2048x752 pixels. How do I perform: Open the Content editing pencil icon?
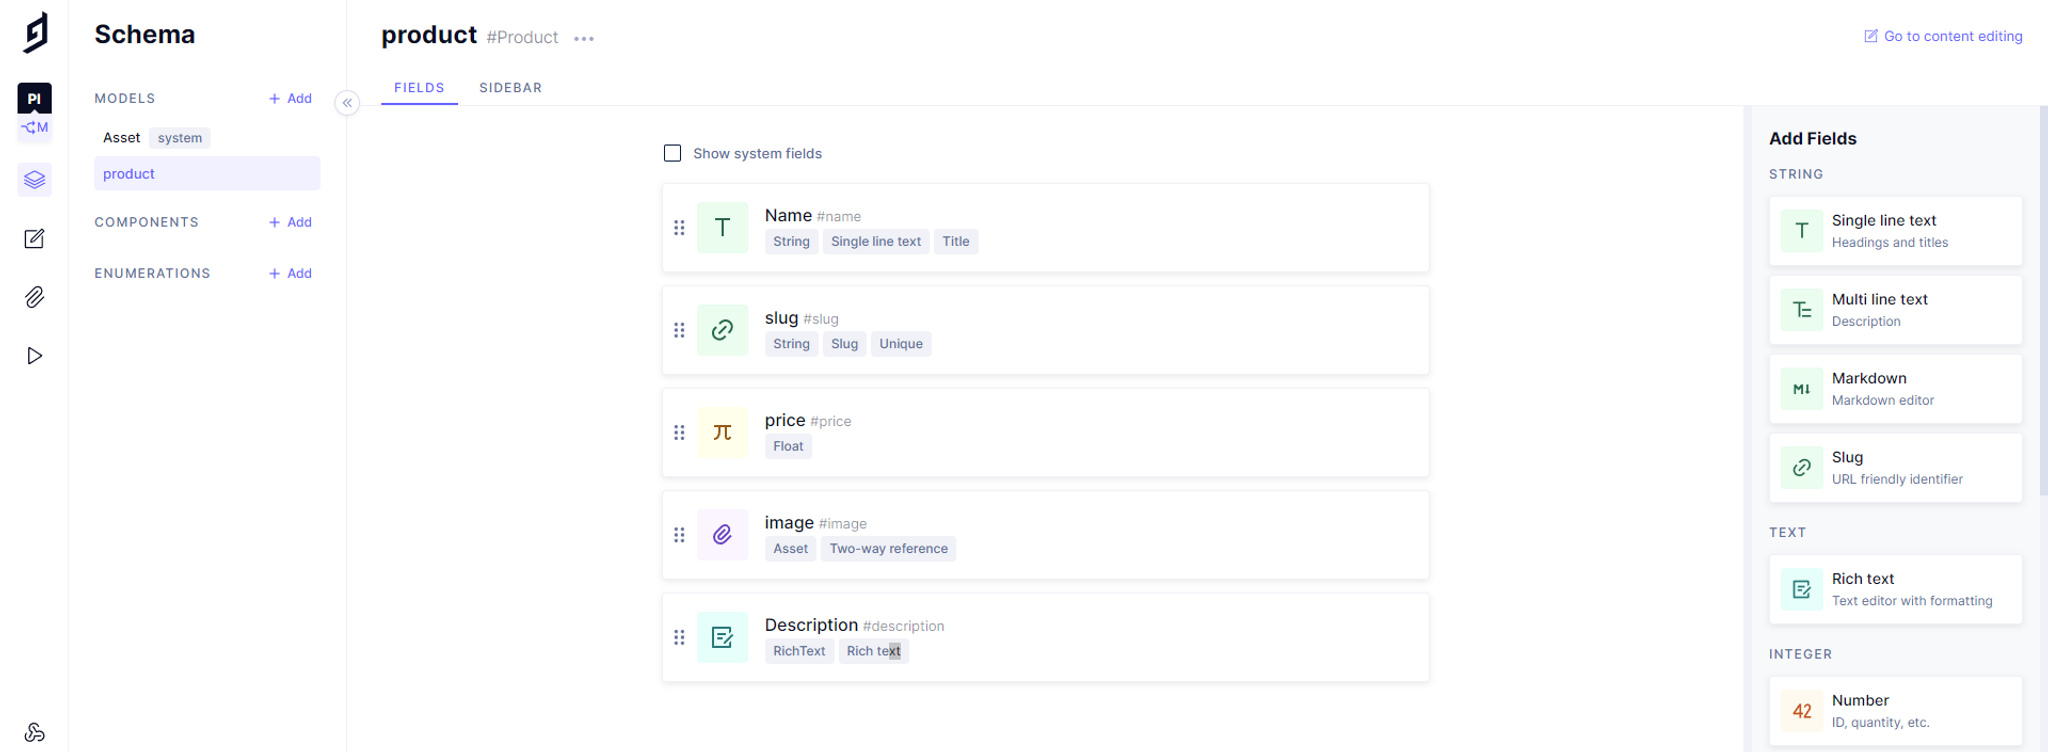tap(35, 238)
